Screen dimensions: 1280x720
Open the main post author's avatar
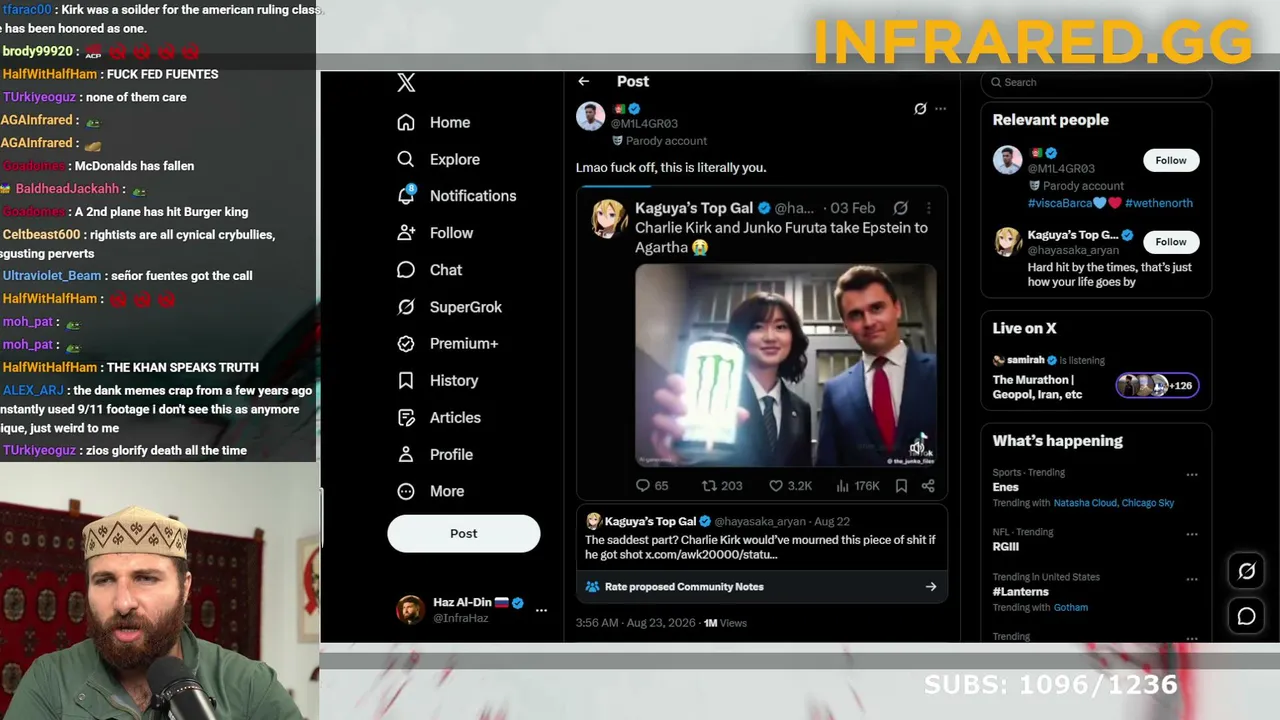[590, 115]
